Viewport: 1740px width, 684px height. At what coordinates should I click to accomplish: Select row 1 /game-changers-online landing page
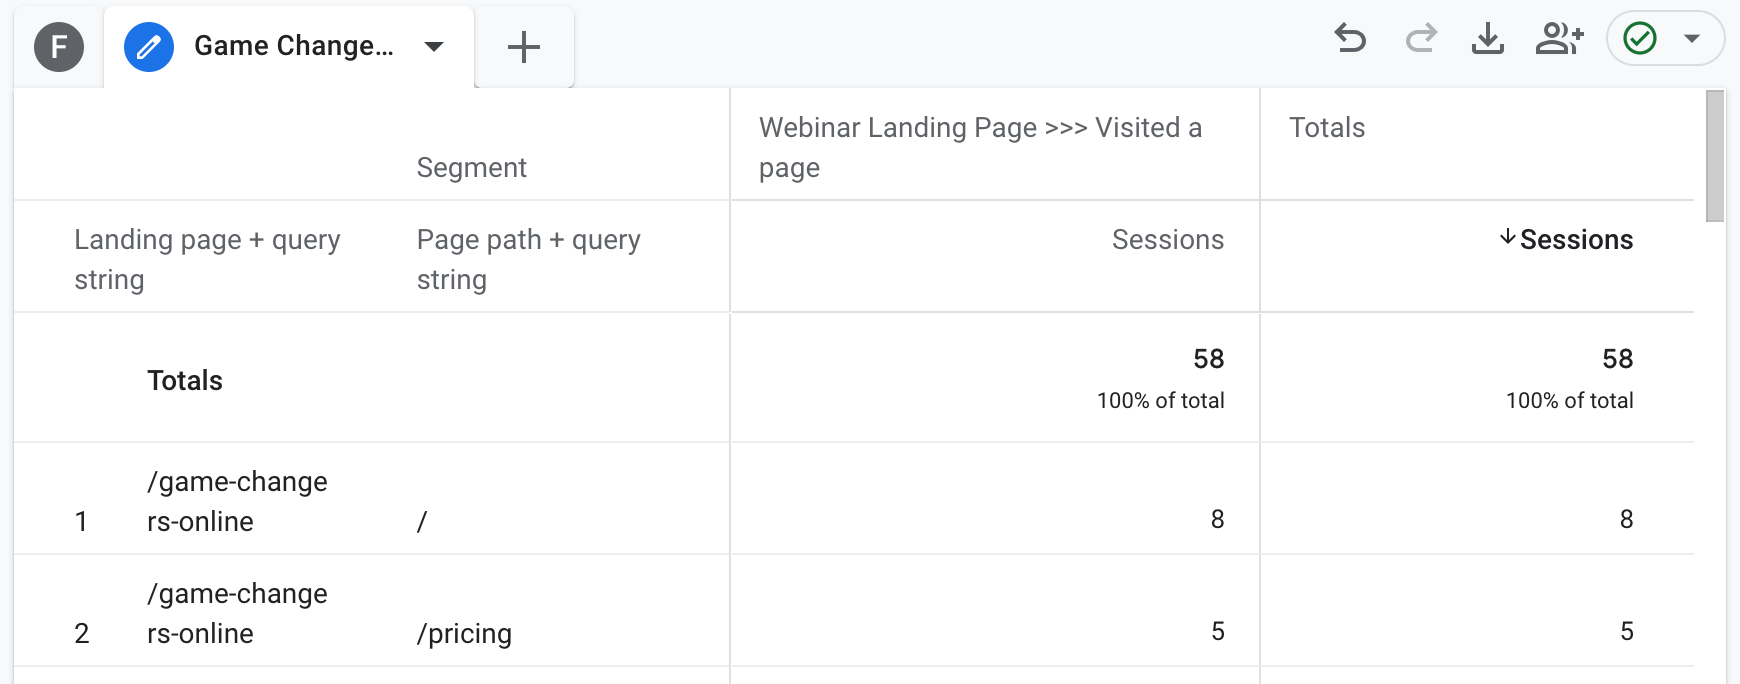237,501
